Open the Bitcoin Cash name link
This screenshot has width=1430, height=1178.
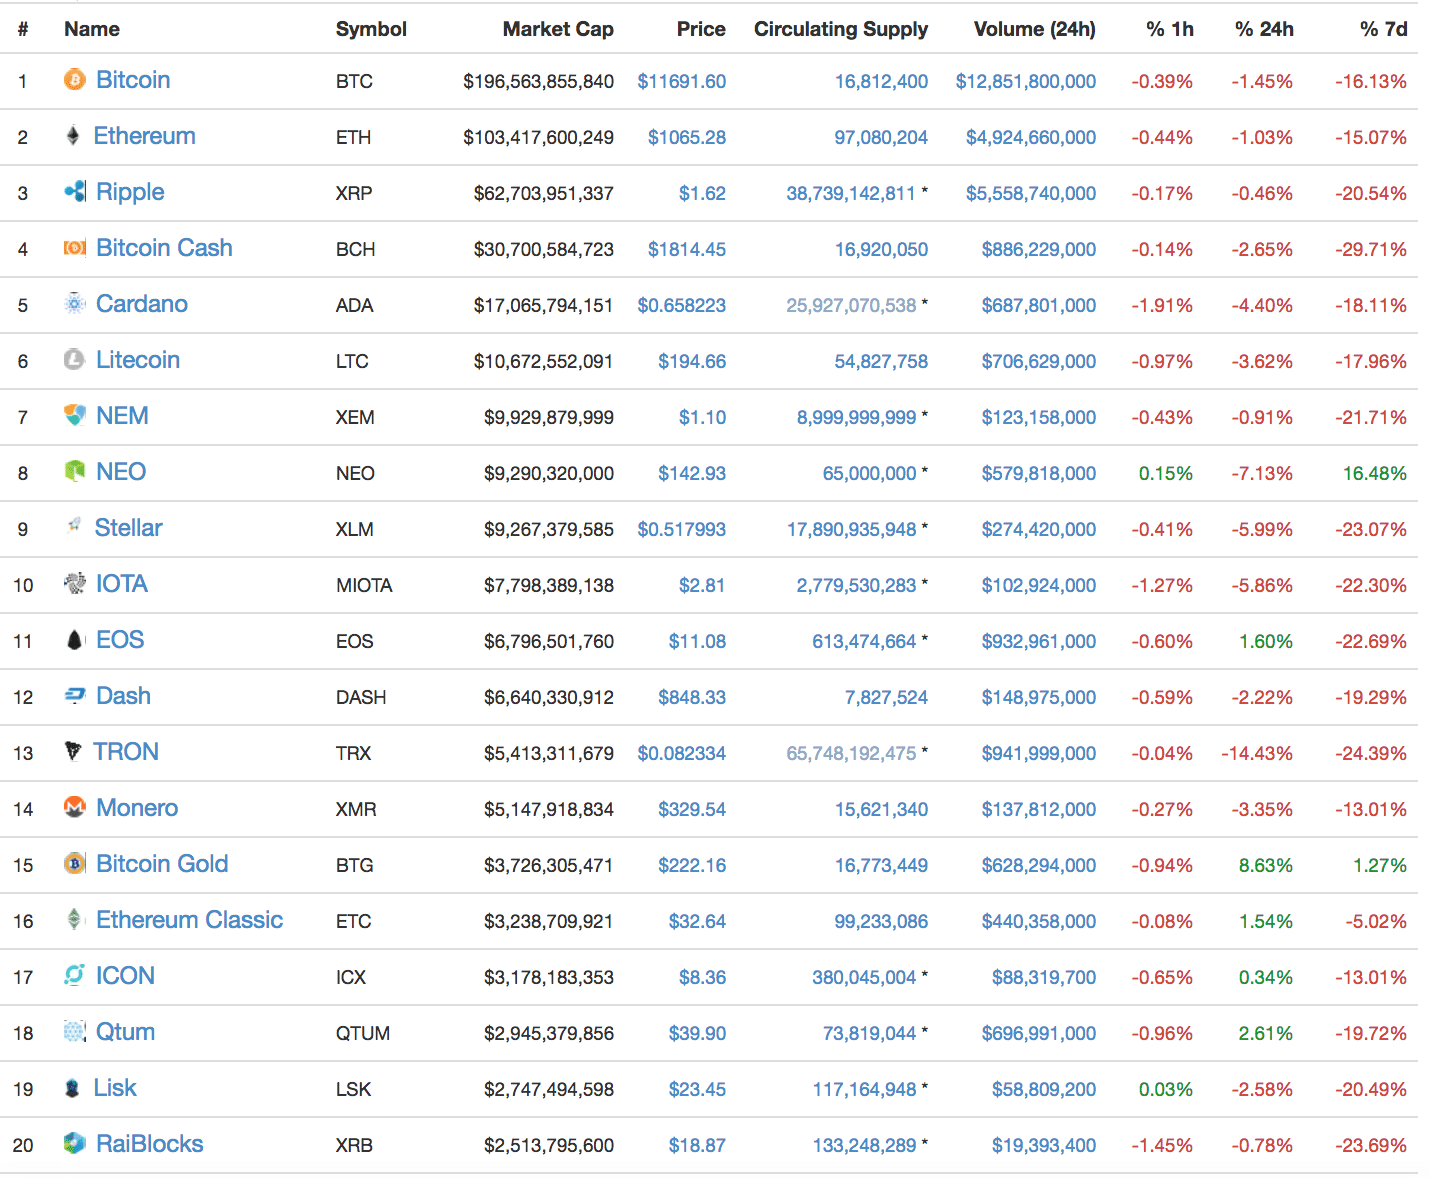164,247
